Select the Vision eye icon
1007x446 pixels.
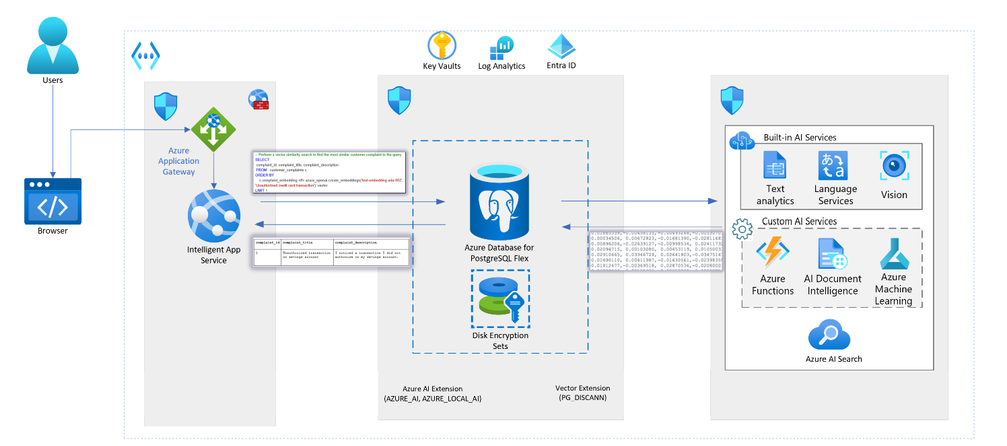click(894, 166)
